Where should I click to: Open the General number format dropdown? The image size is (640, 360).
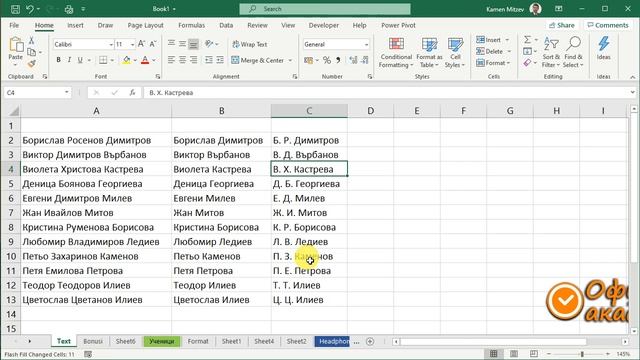(366, 44)
